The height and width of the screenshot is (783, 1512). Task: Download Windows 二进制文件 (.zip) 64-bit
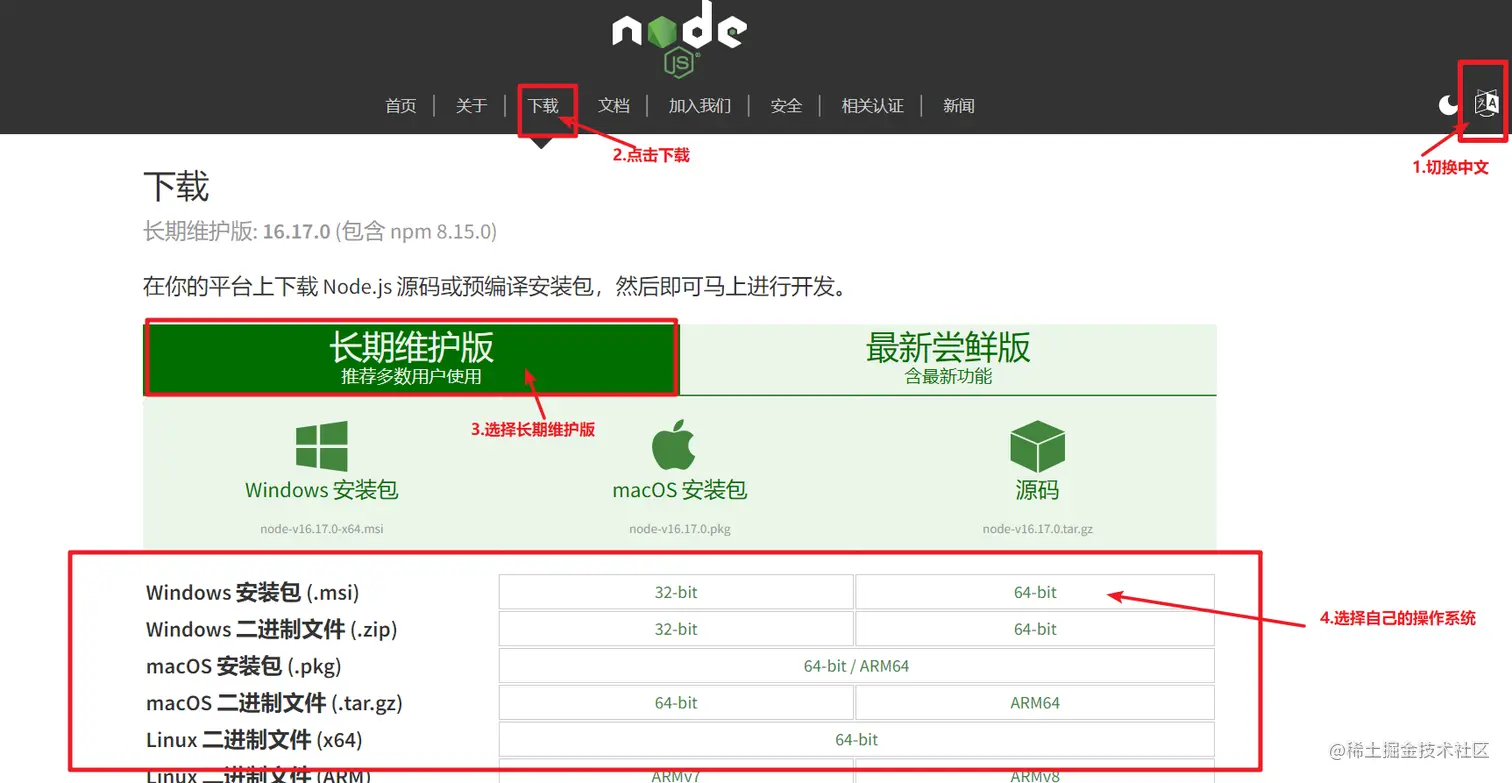(1035, 629)
